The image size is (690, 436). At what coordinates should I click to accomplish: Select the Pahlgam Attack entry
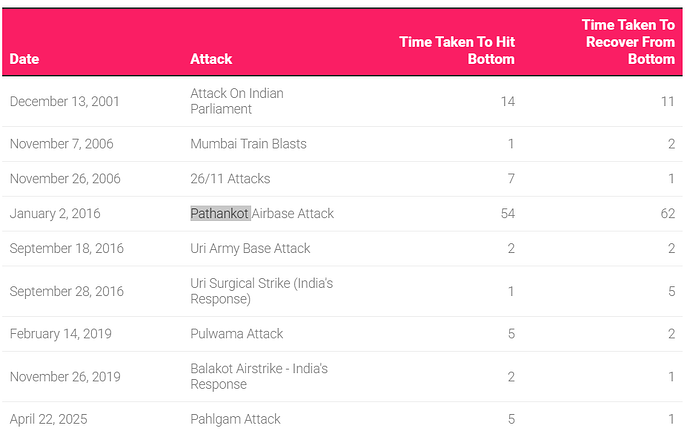click(235, 419)
